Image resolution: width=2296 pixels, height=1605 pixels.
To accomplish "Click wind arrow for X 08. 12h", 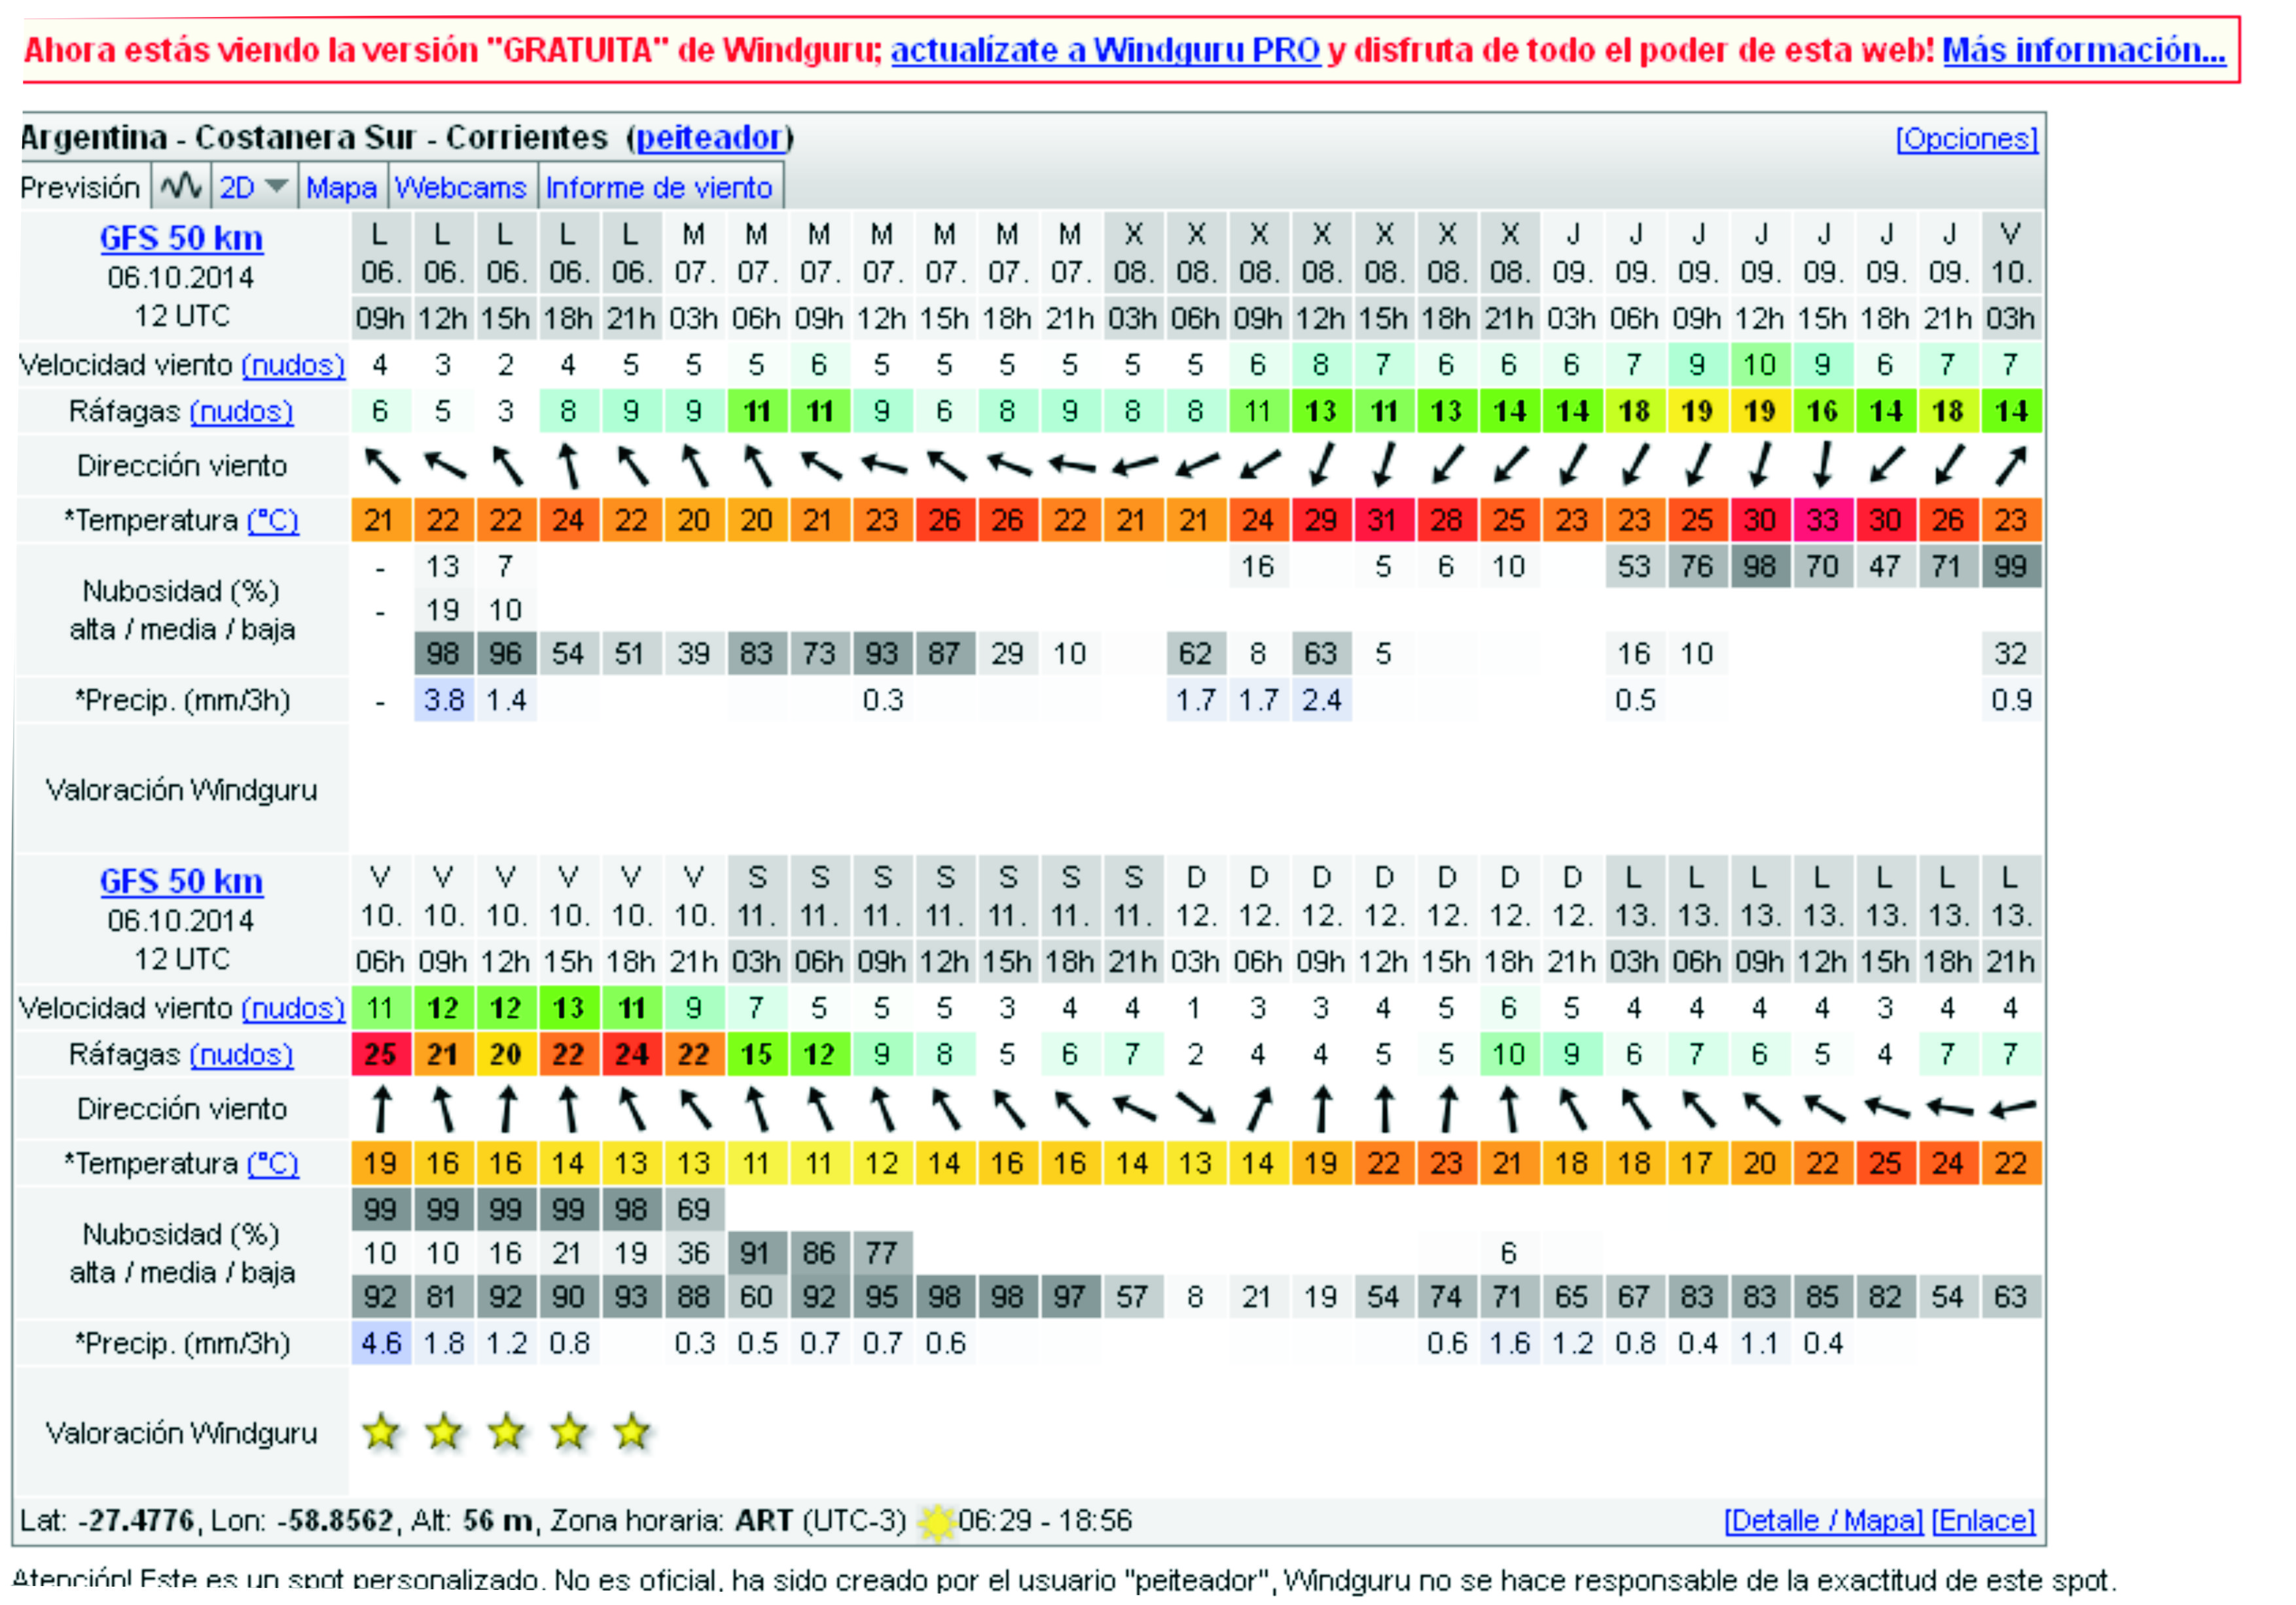I will tap(1322, 466).
